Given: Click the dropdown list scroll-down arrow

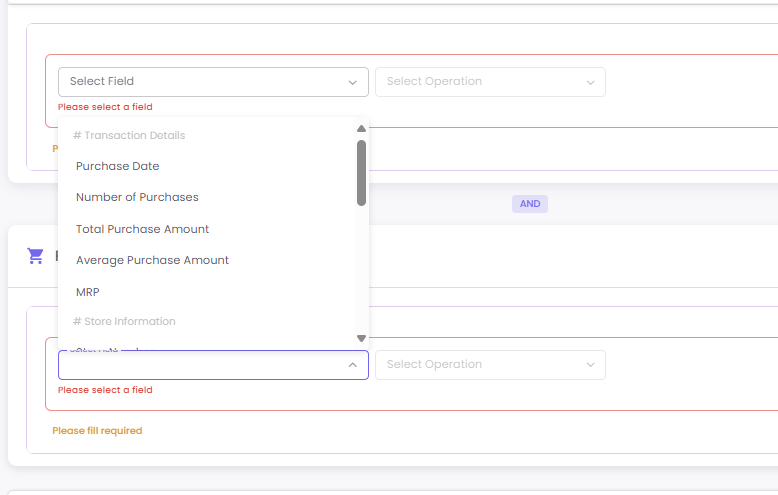Looking at the screenshot, I should [x=361, y=338].
